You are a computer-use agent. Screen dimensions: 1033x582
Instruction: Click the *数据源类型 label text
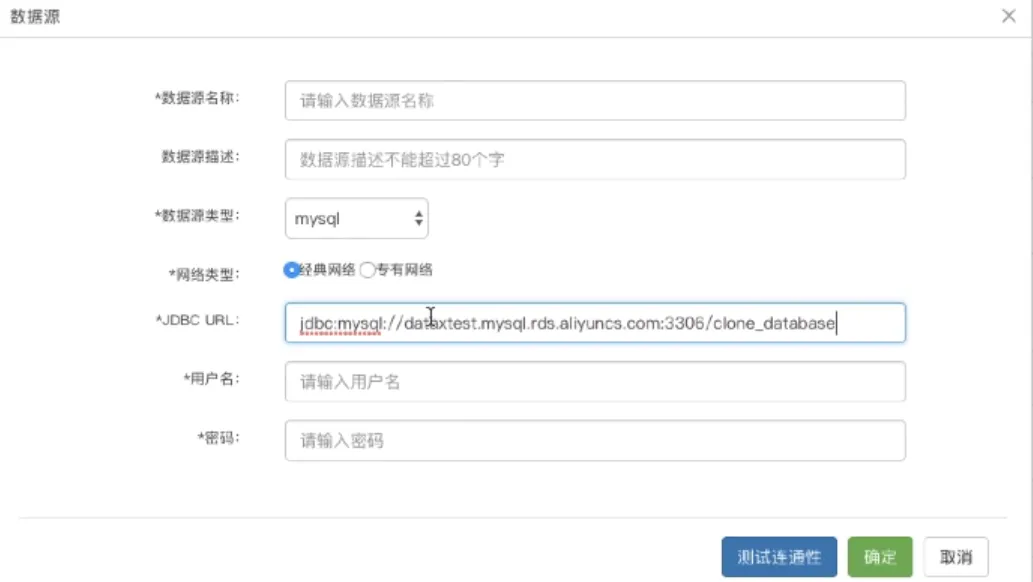pyautogui.click(x=198, y=215)
